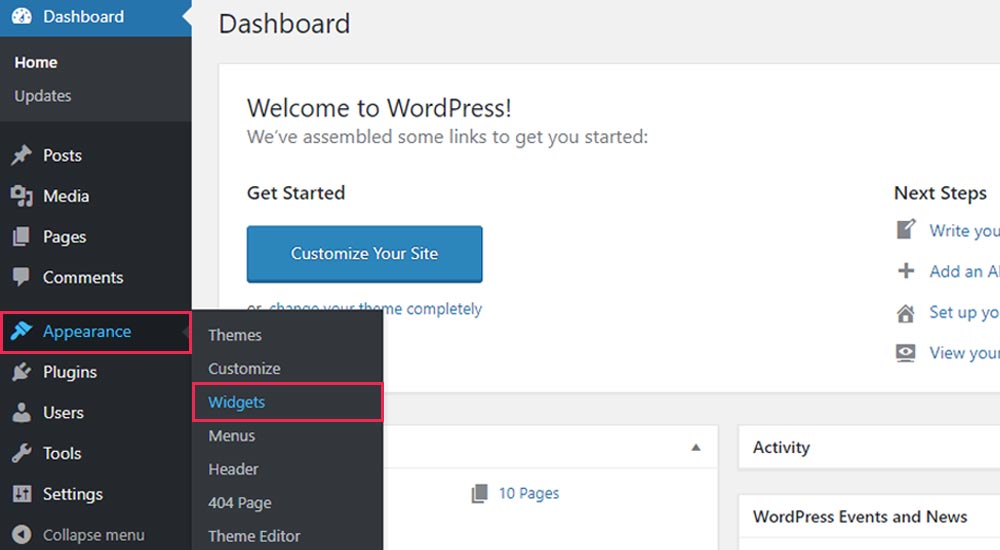Click the Plugins plug icon
The height and width of the screenshot is (550, 1000).
tap(22, 371)
